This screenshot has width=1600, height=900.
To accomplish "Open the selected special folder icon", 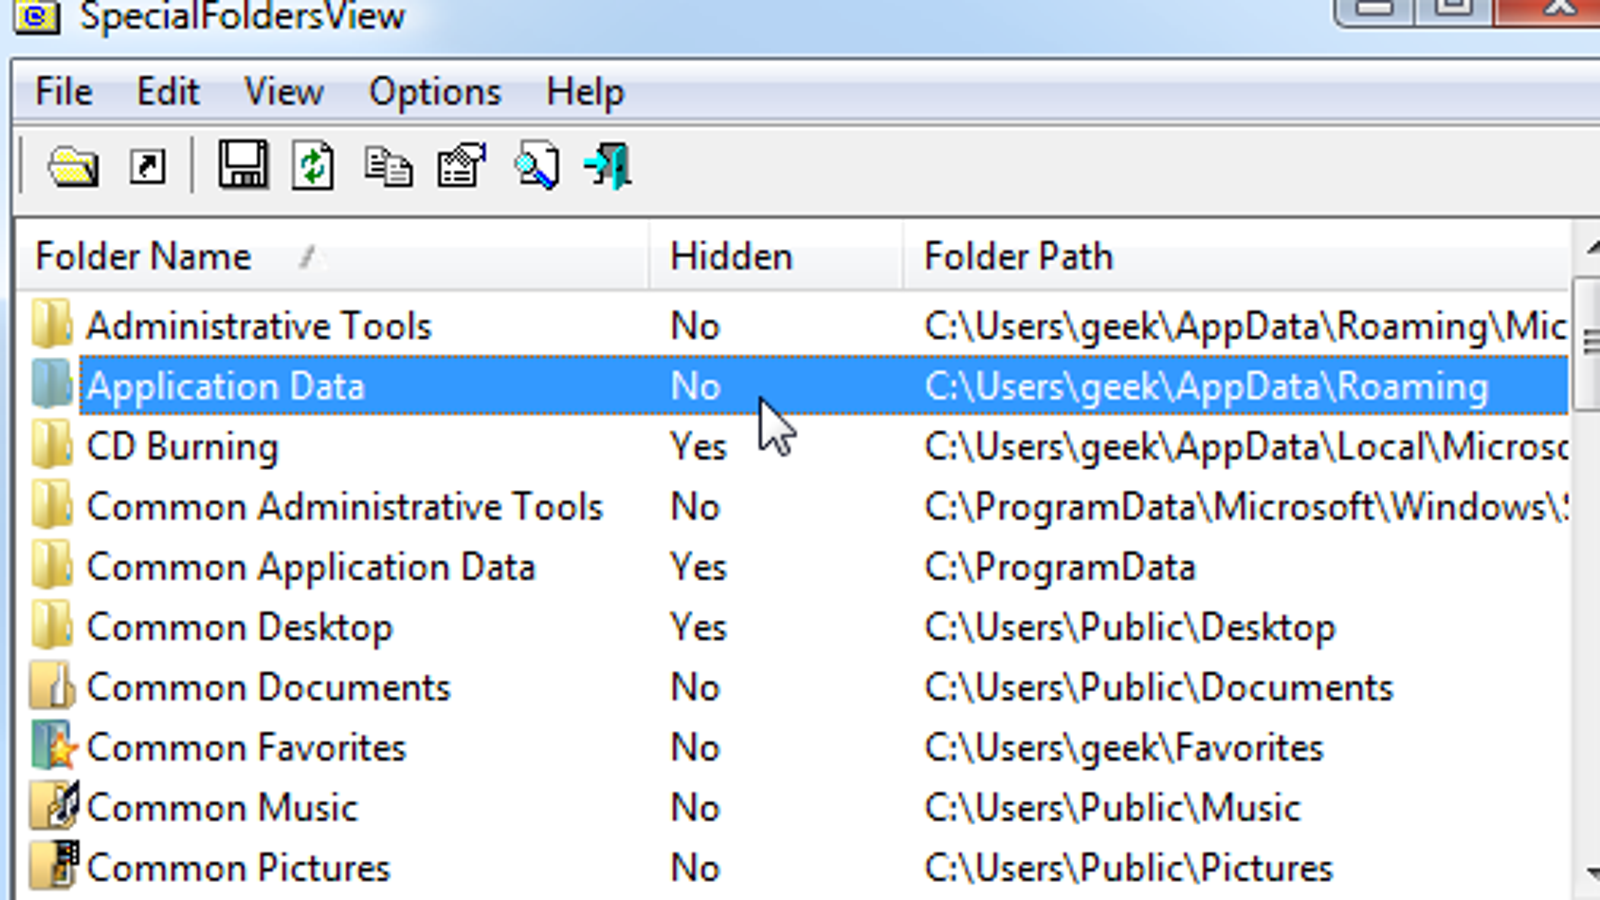I will [73, 167].
